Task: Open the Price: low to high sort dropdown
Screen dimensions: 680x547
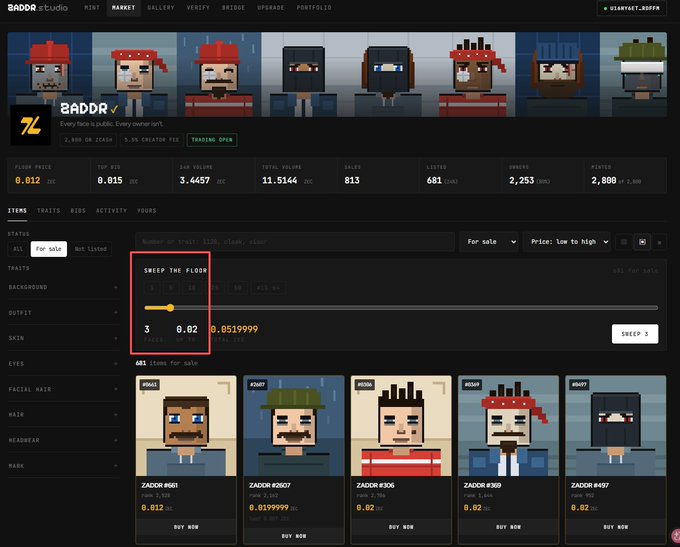Action: [567, 242]
